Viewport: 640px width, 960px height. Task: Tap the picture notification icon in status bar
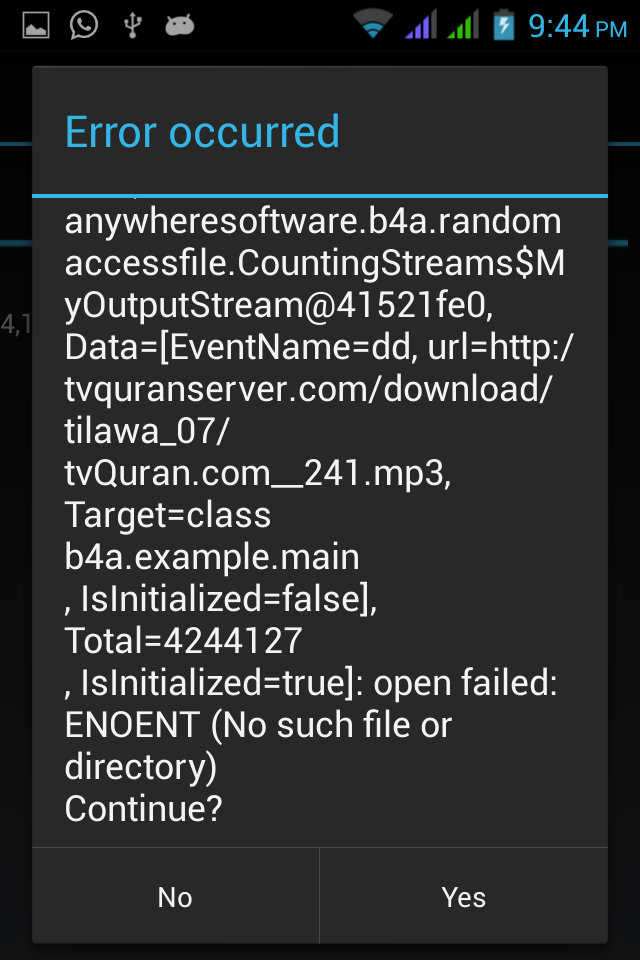point(36,26)
